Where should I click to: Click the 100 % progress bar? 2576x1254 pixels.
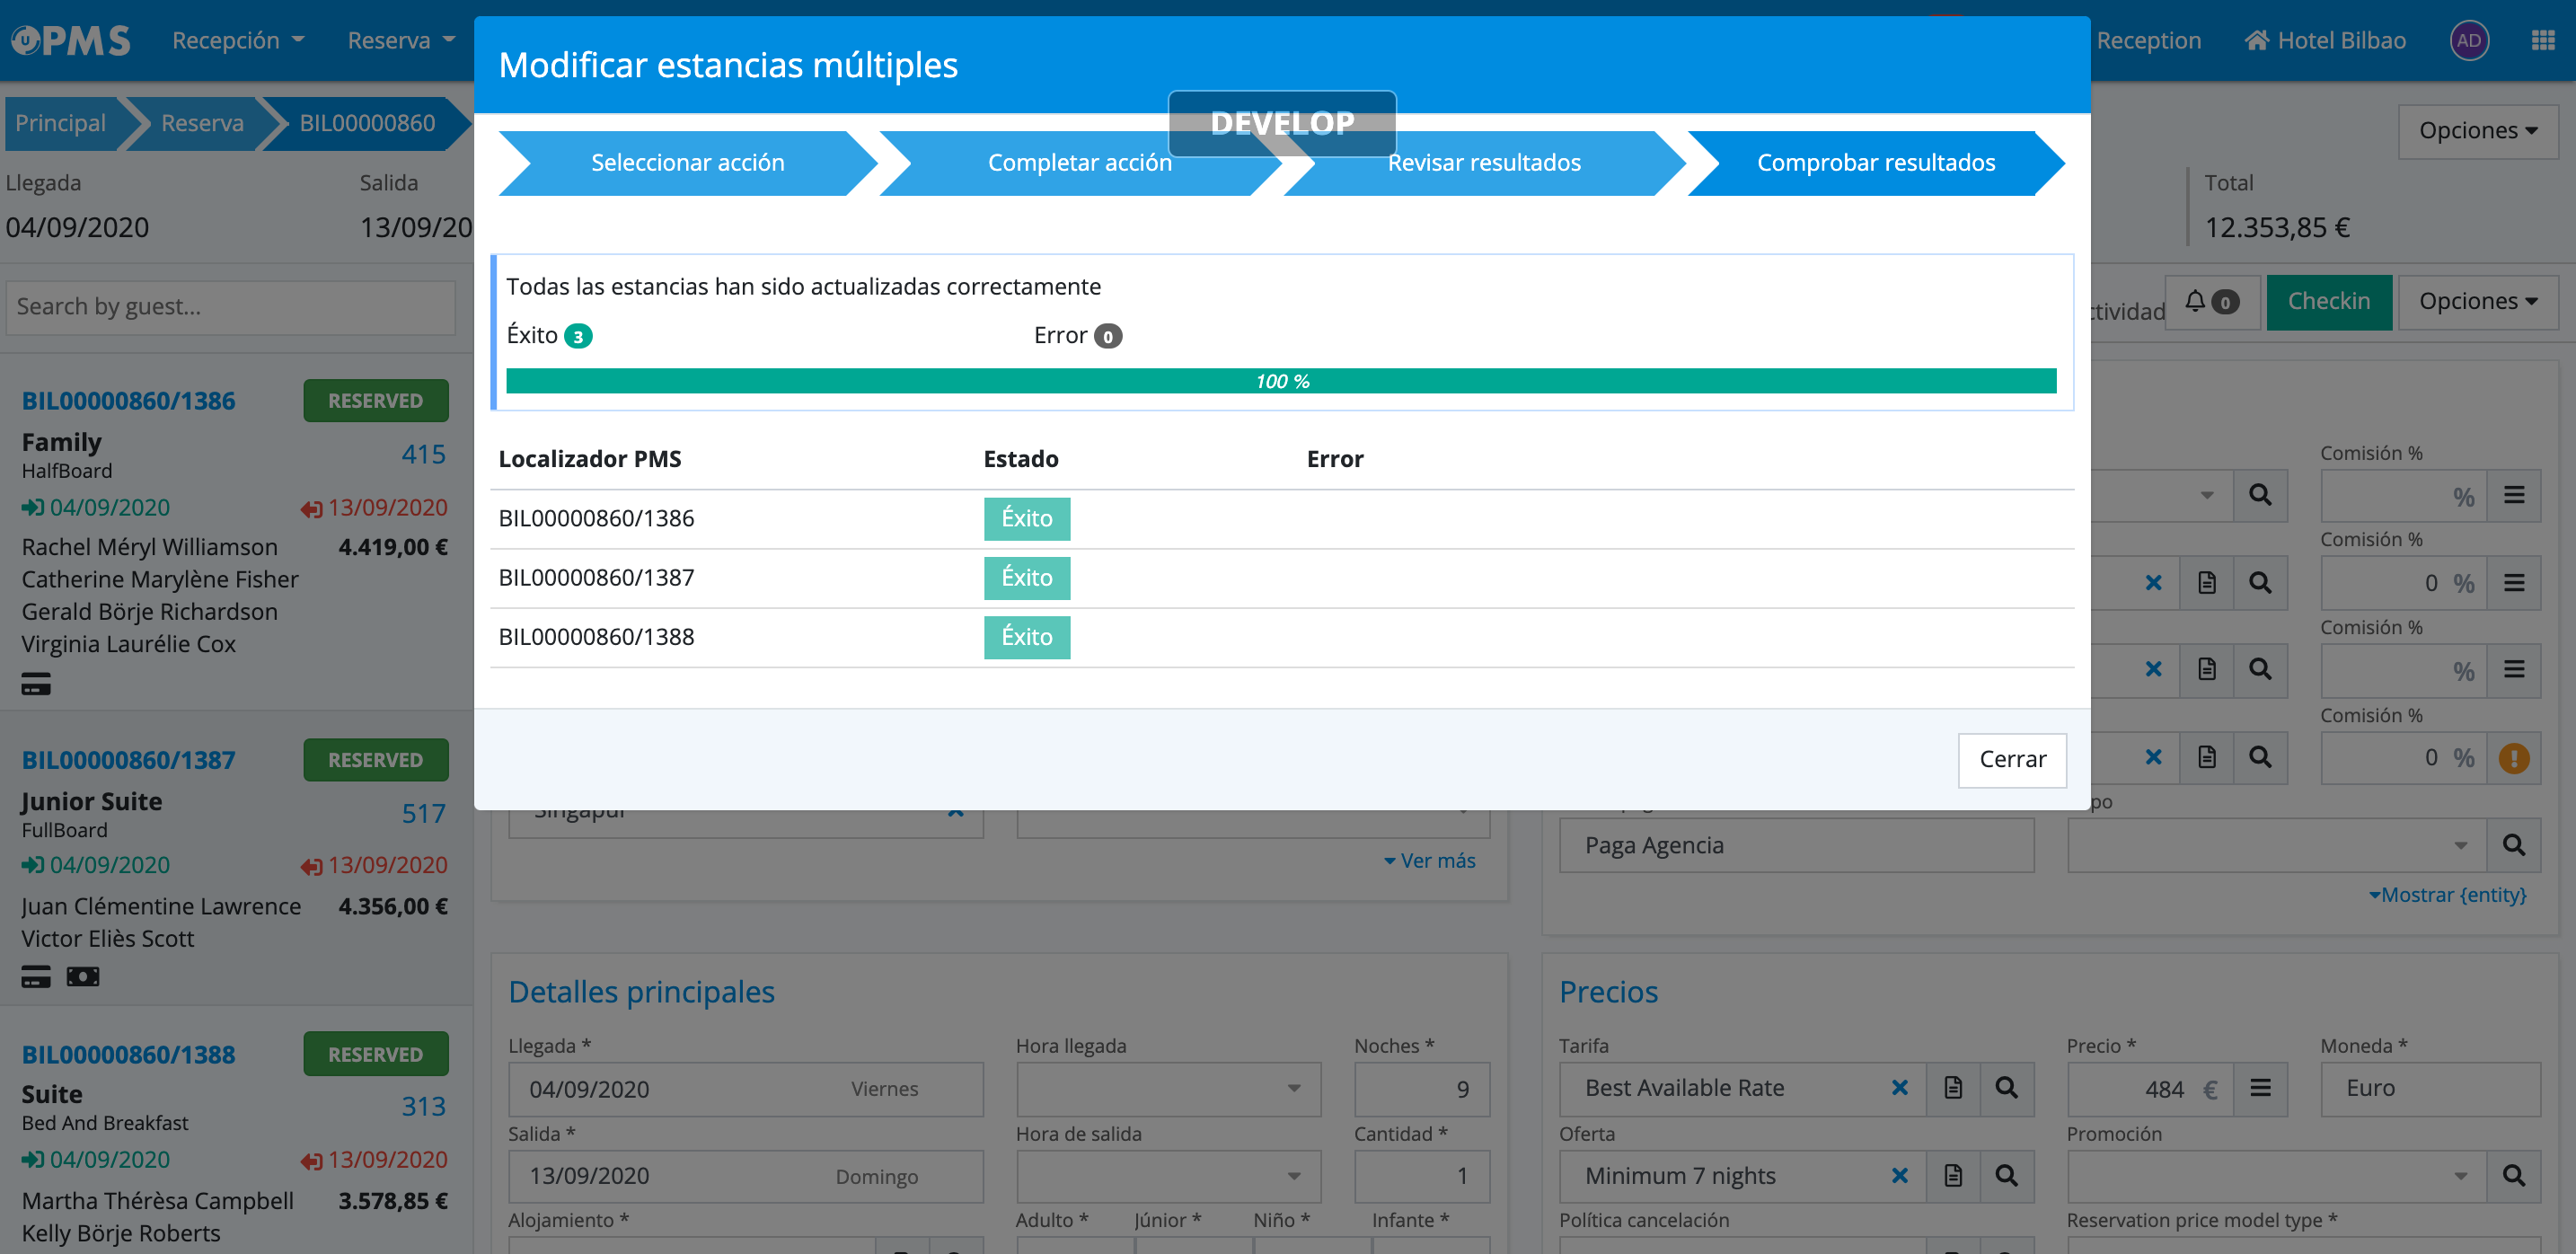pos(1281,381)
